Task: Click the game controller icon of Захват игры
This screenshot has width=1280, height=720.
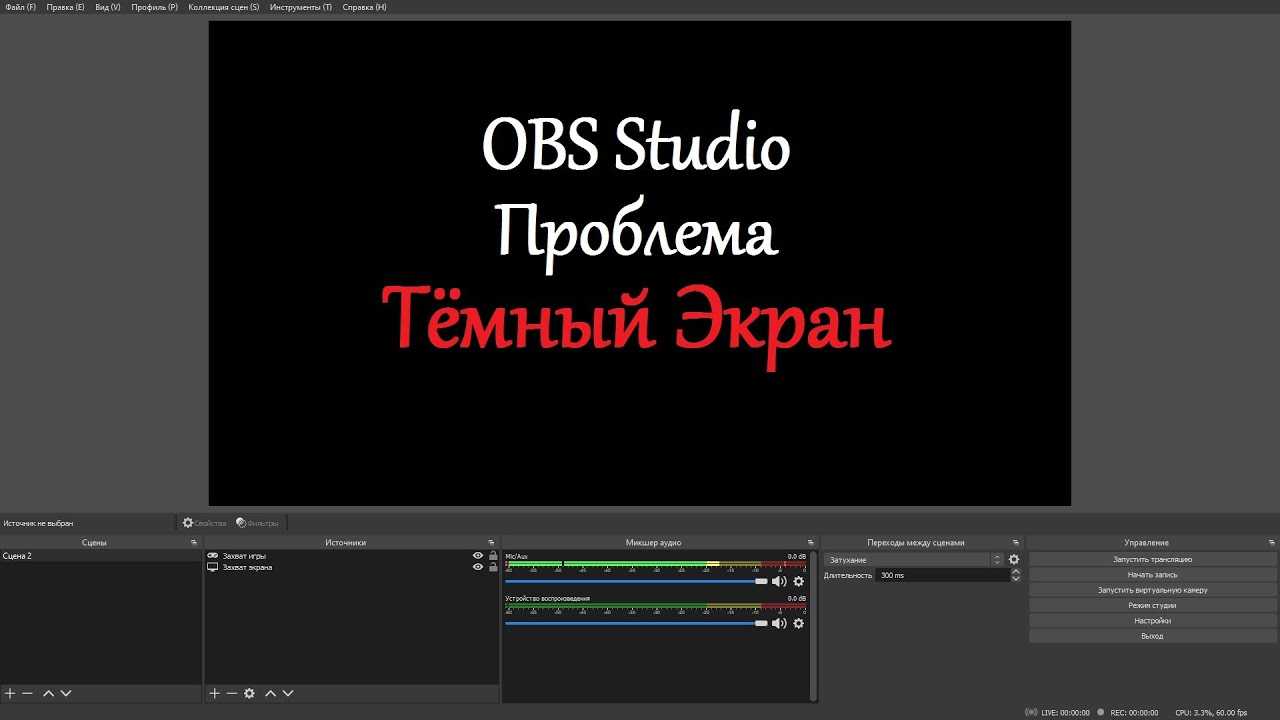Action: pyautogui.click(x=212, y=556)
